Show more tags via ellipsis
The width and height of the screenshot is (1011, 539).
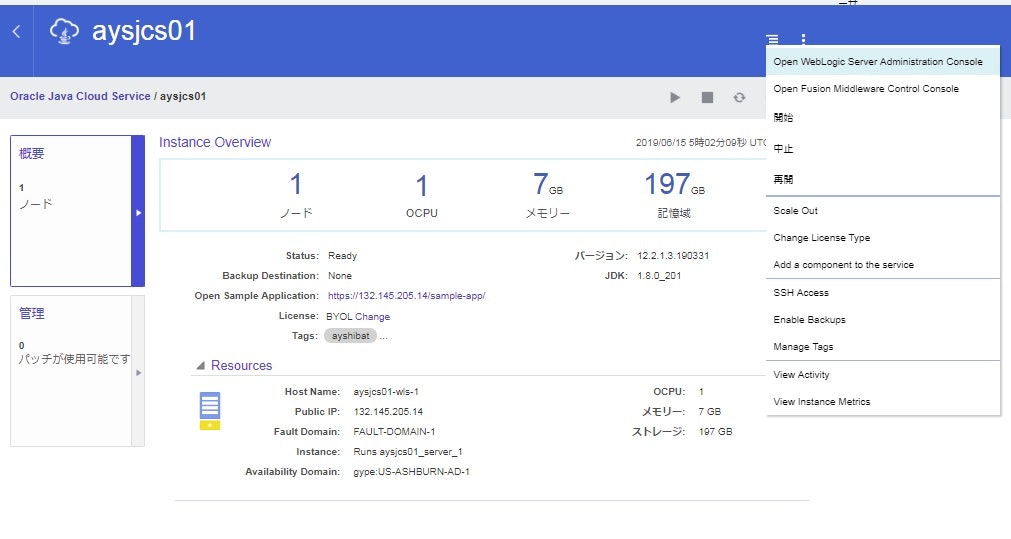[384, 336]
